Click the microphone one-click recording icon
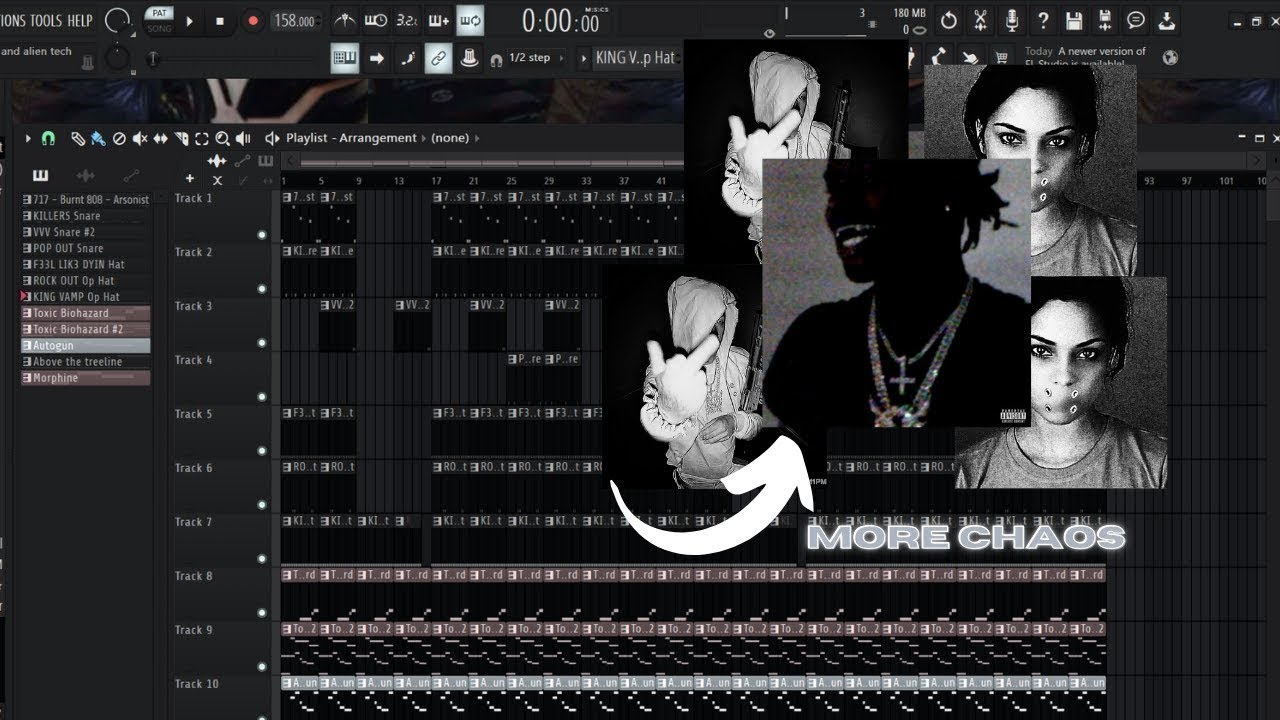The height and width of the screenshot is (720, 1280). coord(1012,20)
